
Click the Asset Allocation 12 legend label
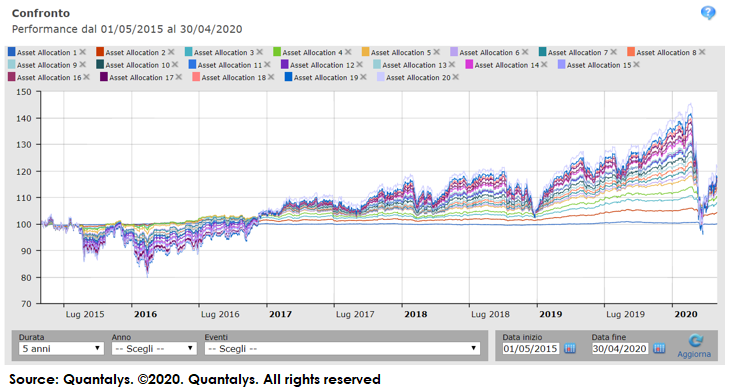point(322,65)
